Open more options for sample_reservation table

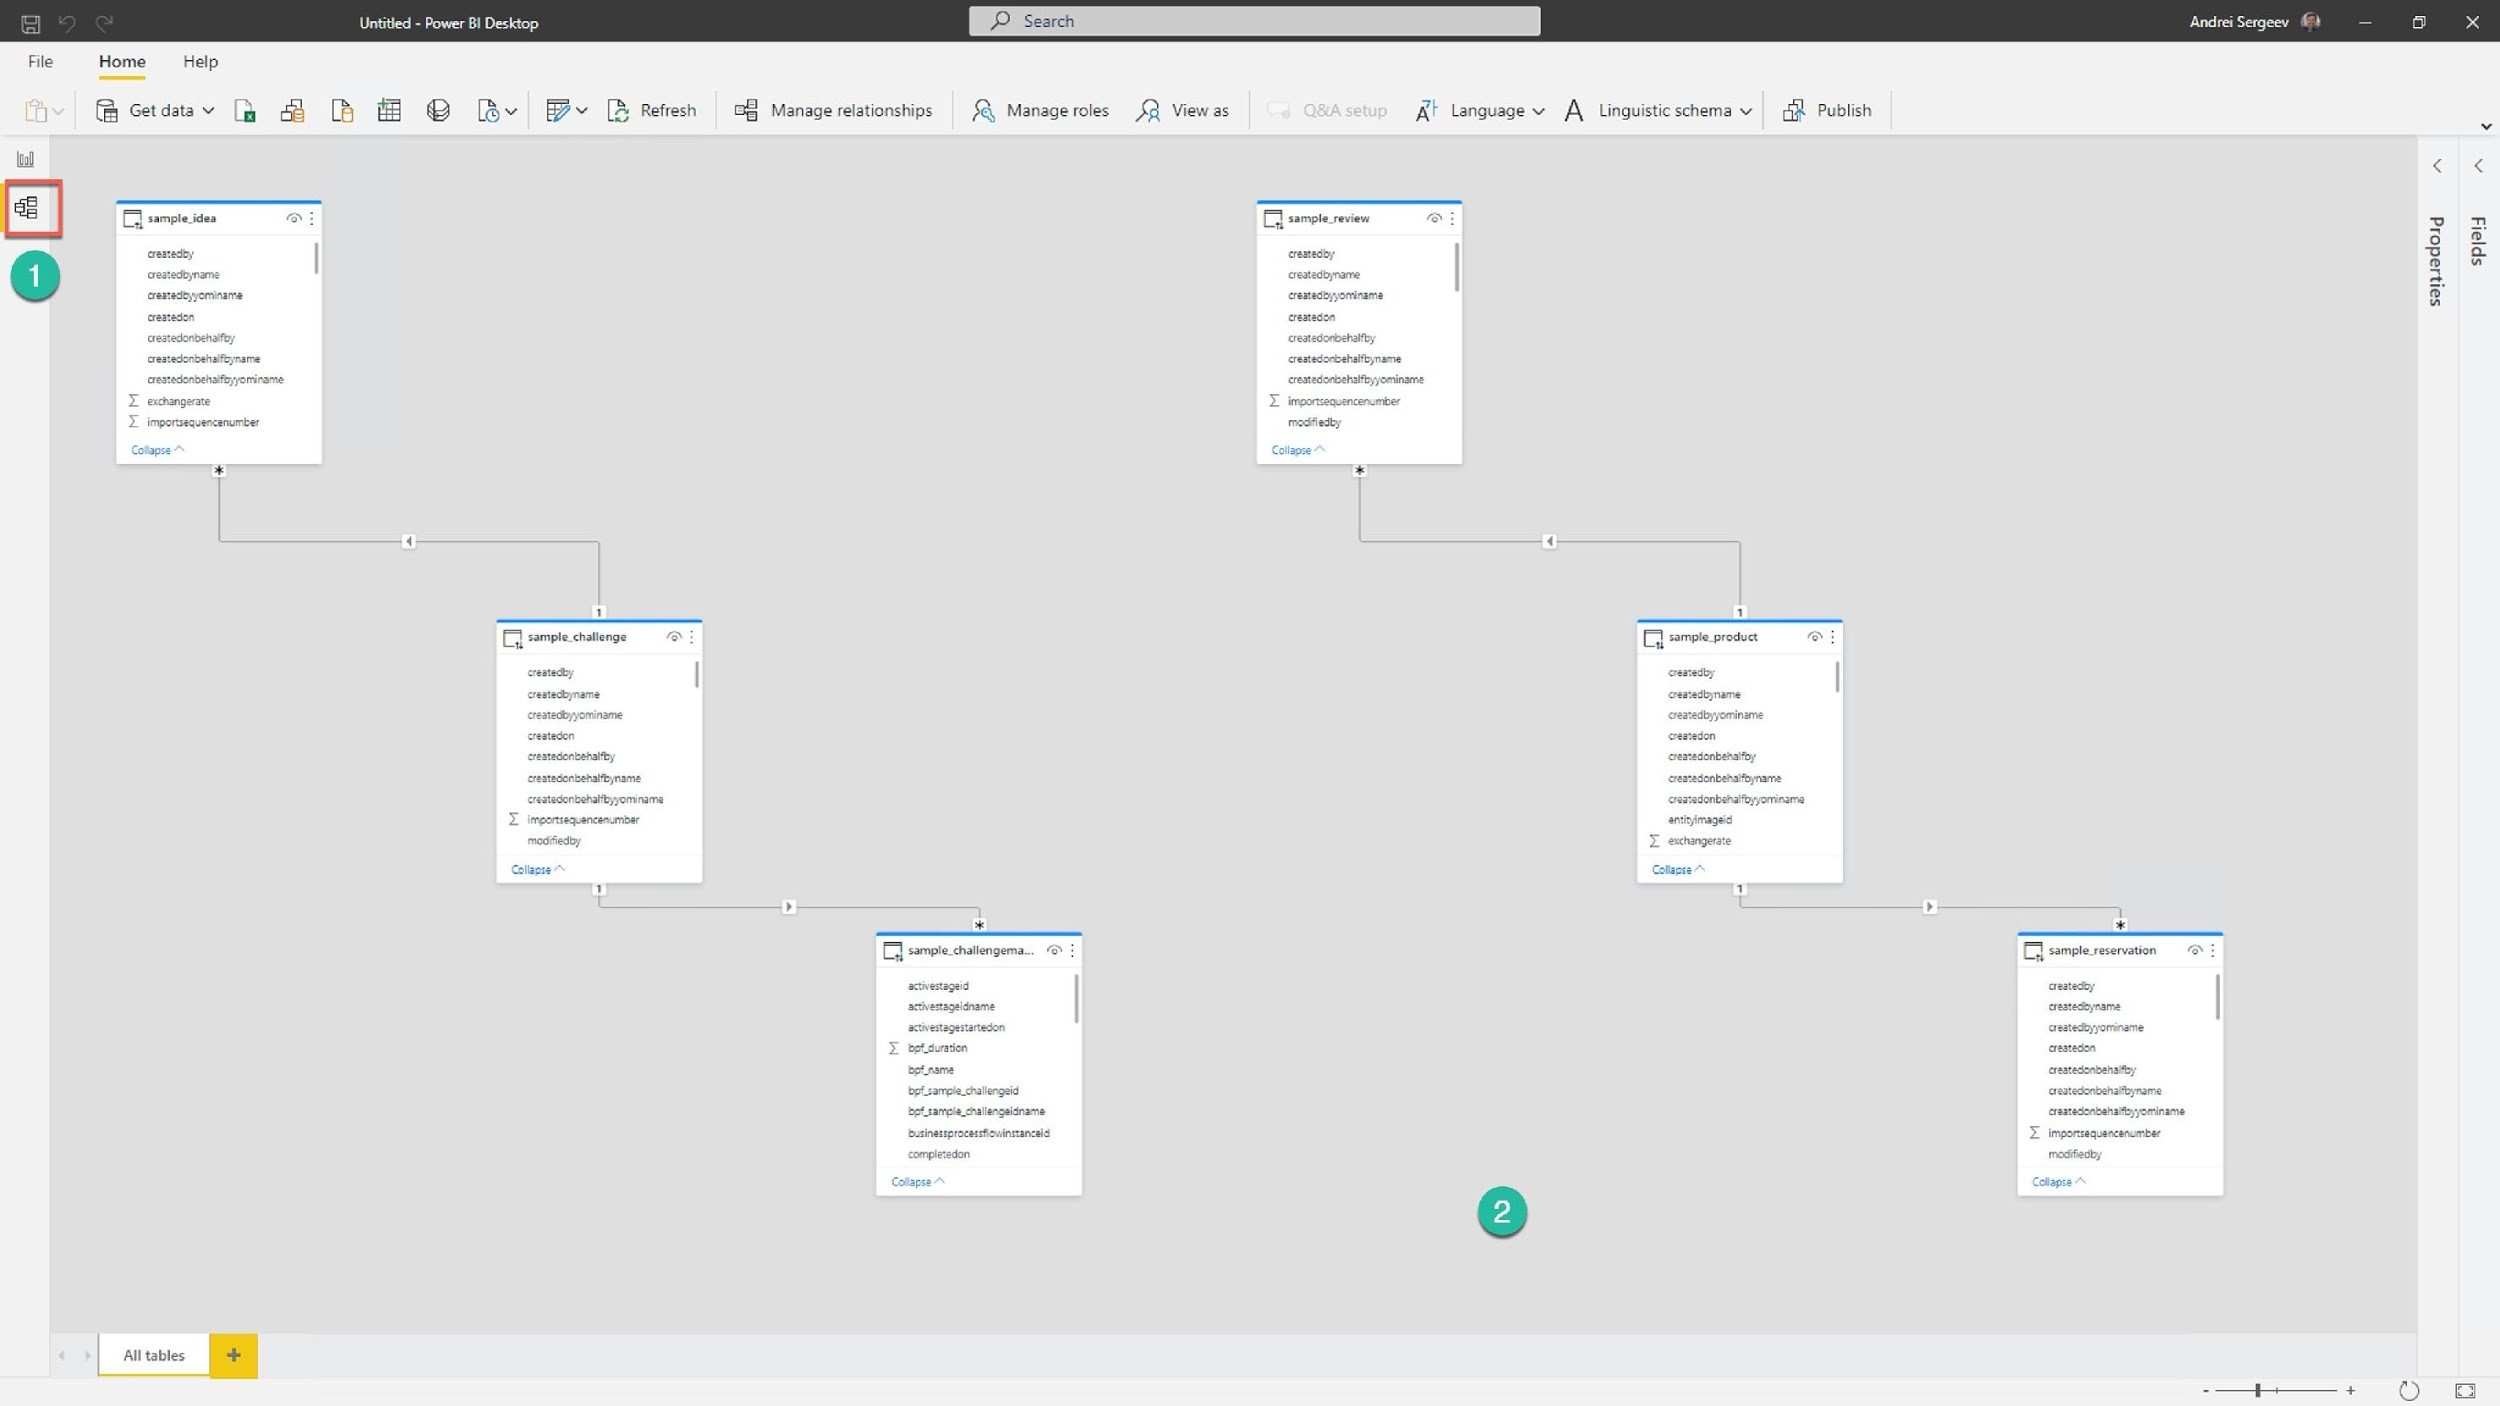tap(2212, 950)
